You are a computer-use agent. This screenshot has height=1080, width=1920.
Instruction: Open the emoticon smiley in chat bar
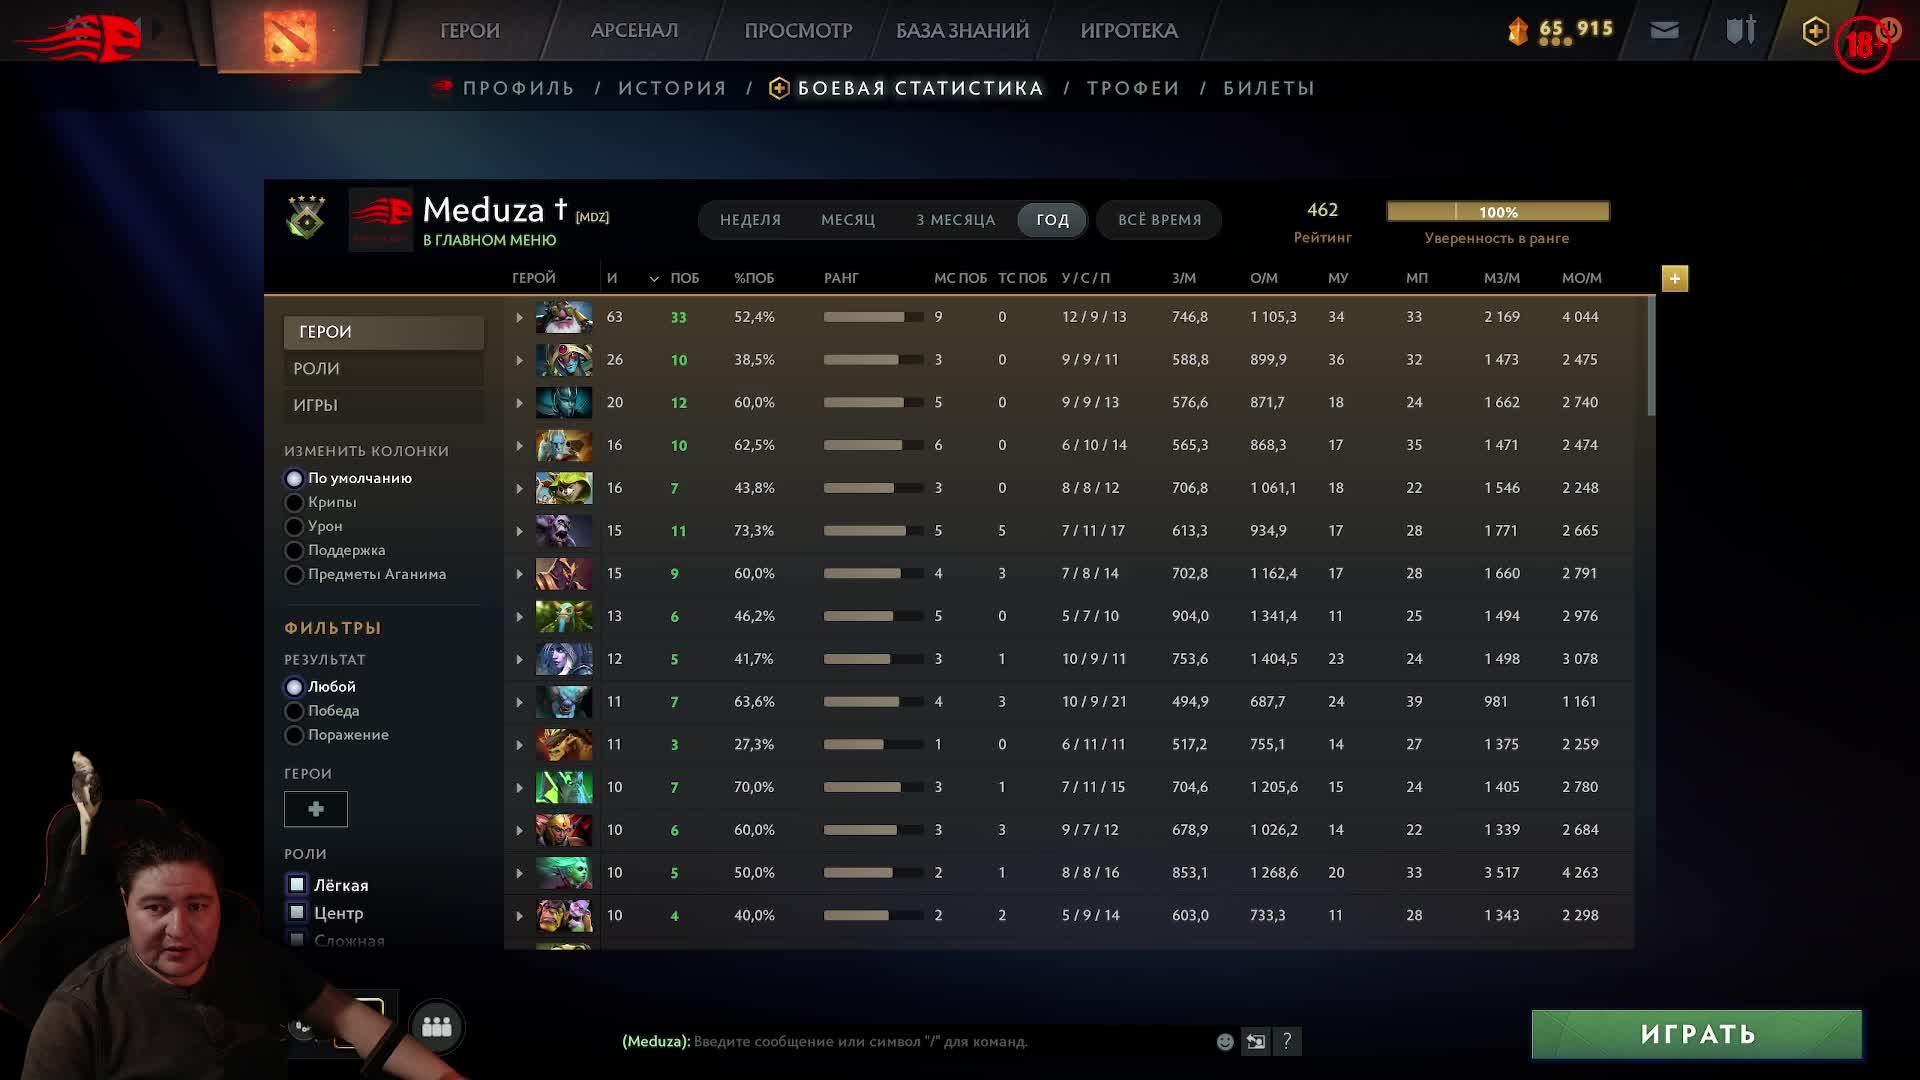click(x=1225, y=1042)
